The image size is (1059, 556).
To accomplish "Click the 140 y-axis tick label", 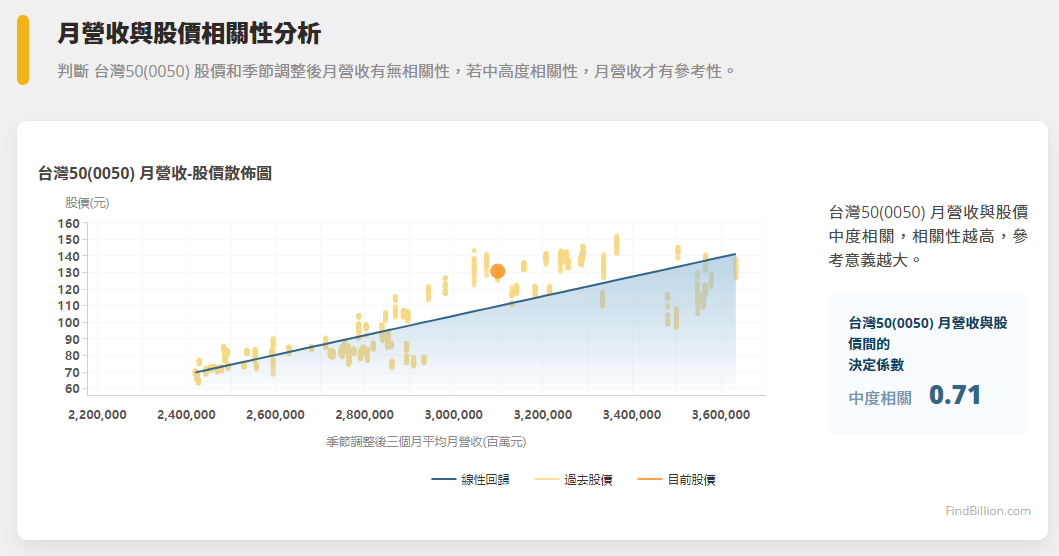I will coord(69,257).
